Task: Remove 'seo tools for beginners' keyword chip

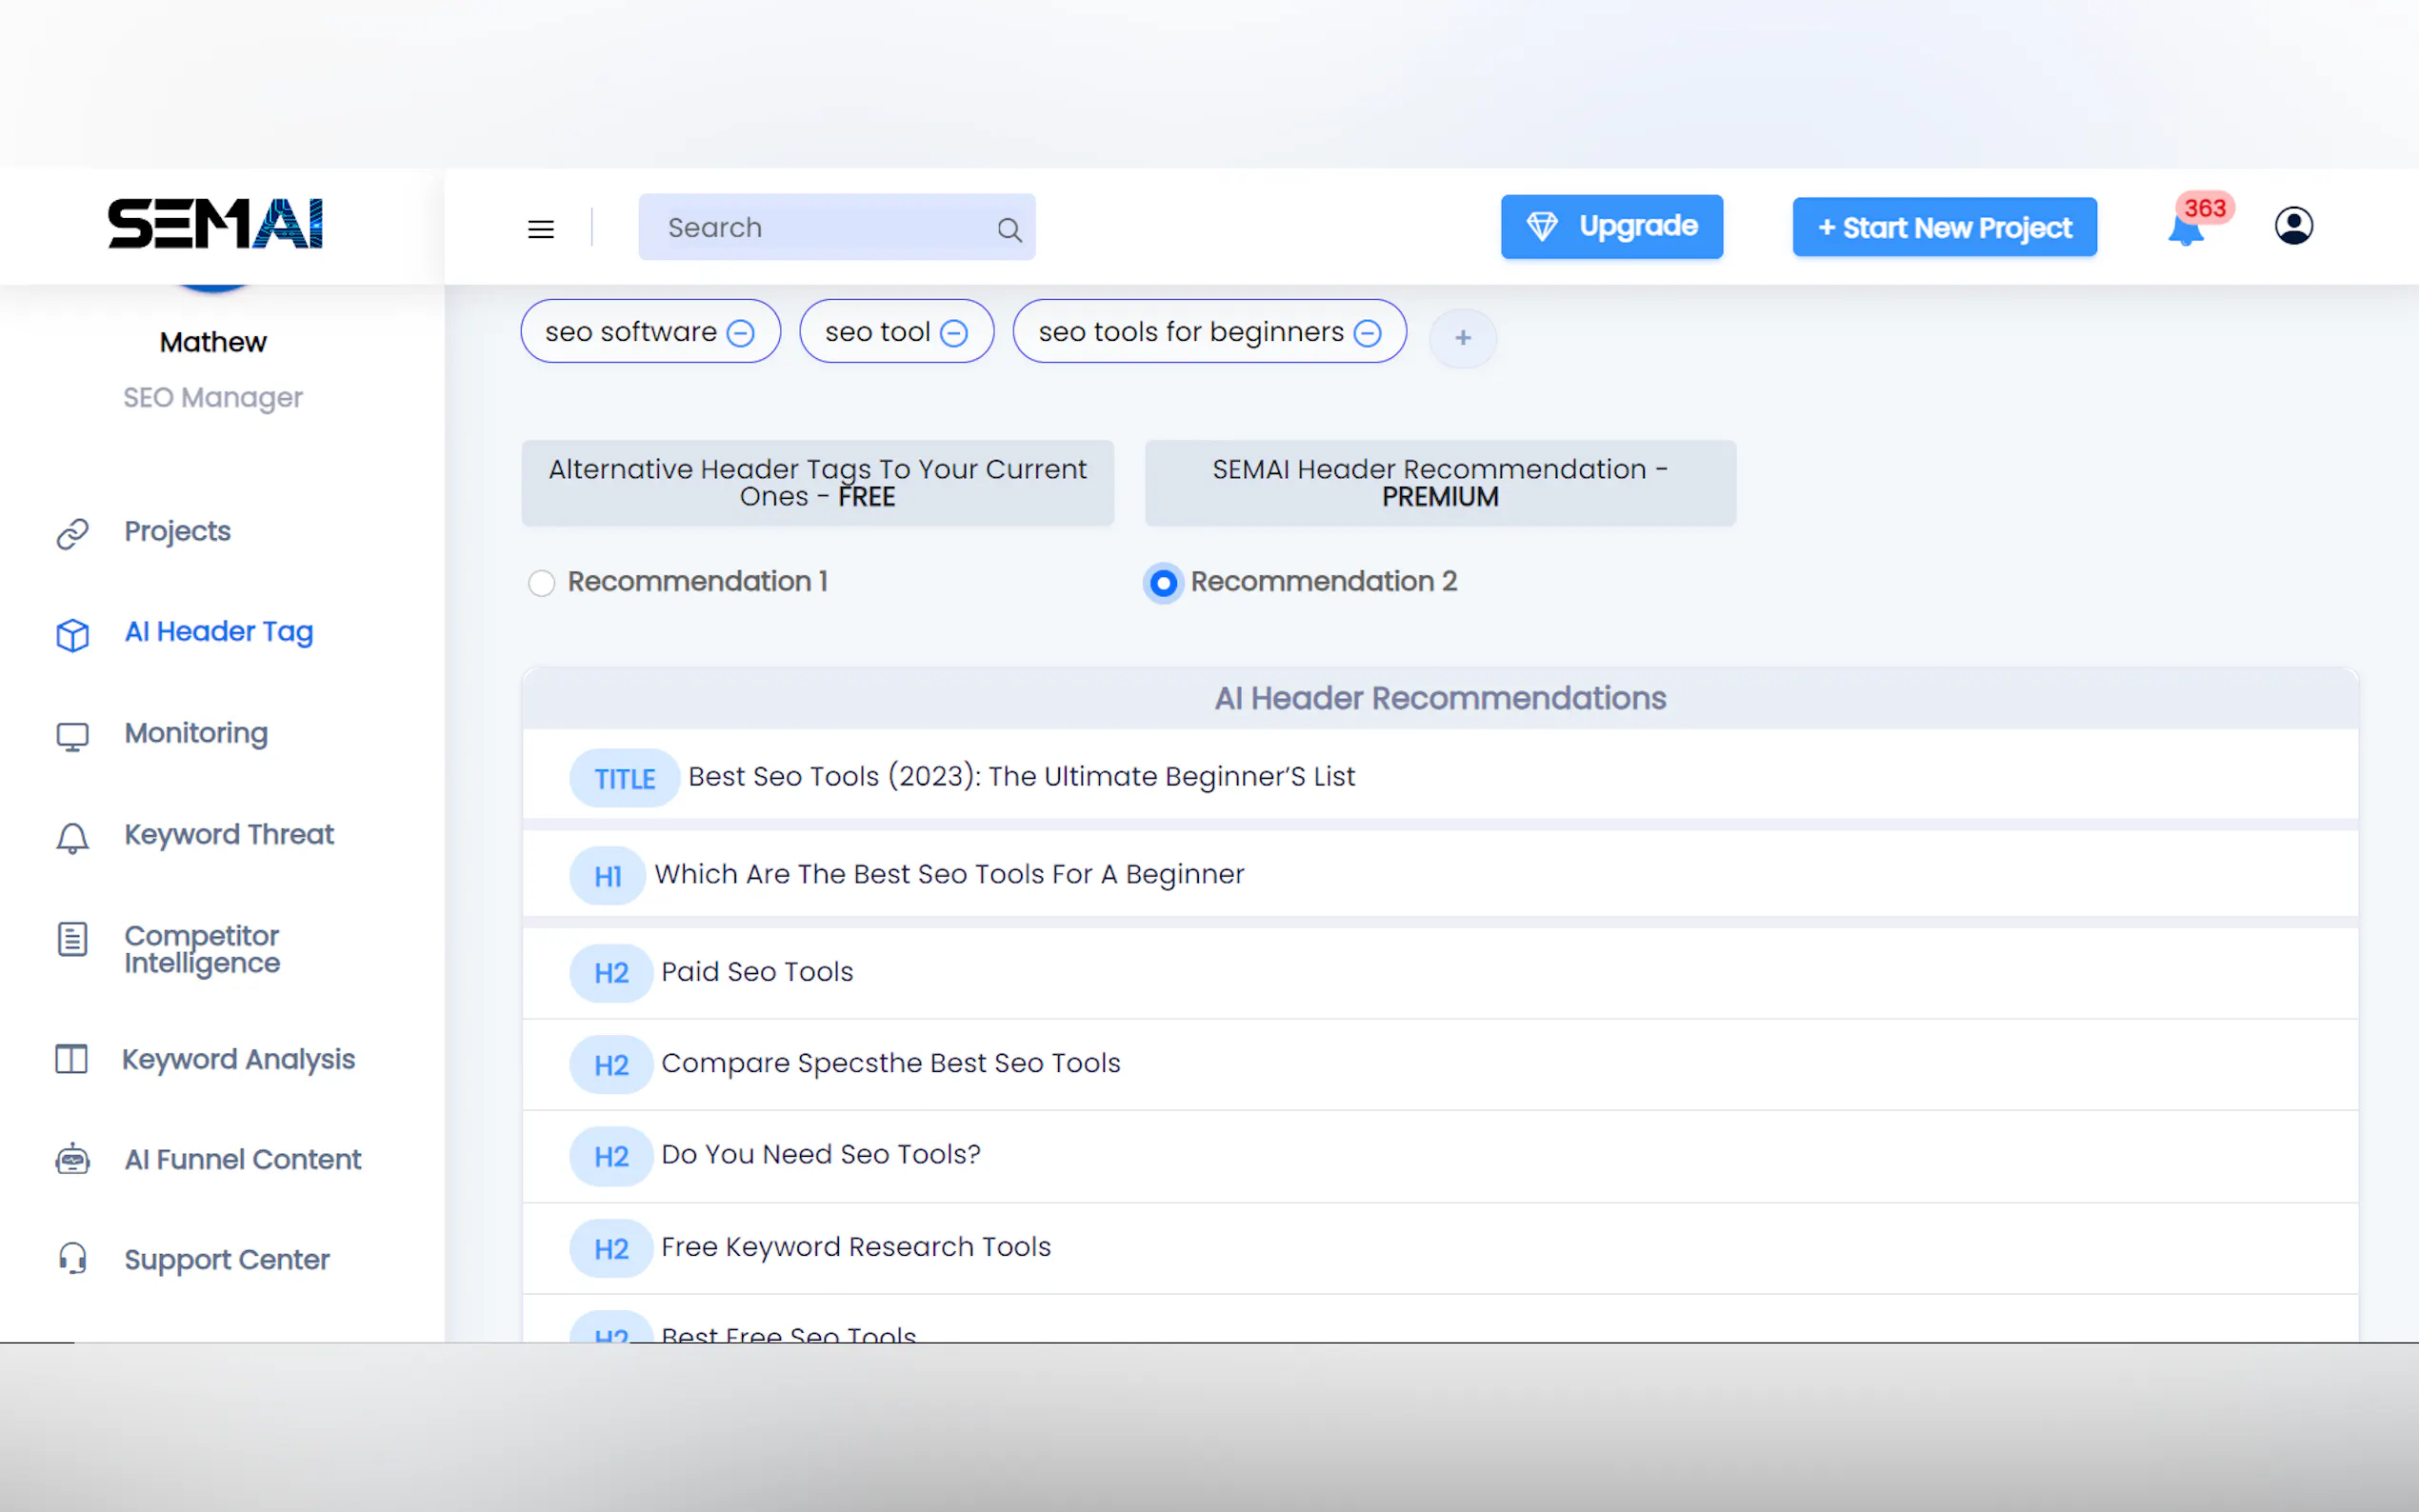Action: click(1367, 333)
